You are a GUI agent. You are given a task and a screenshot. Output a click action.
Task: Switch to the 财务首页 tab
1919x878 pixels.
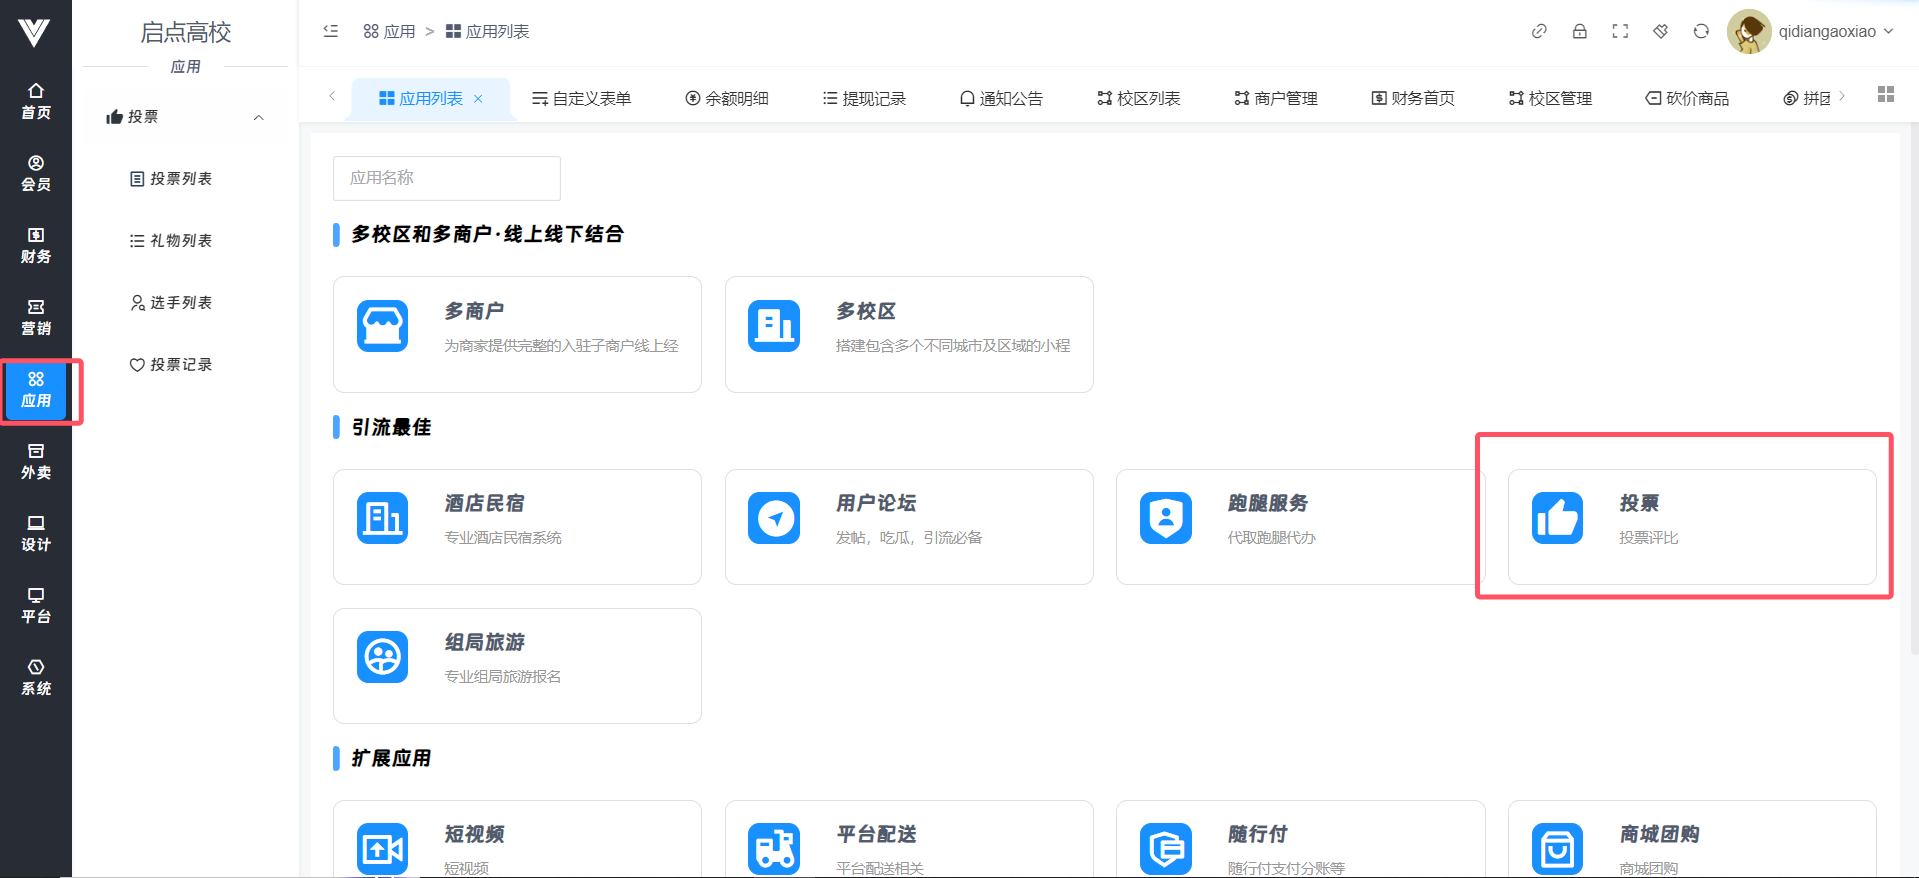click(1413, 98)
